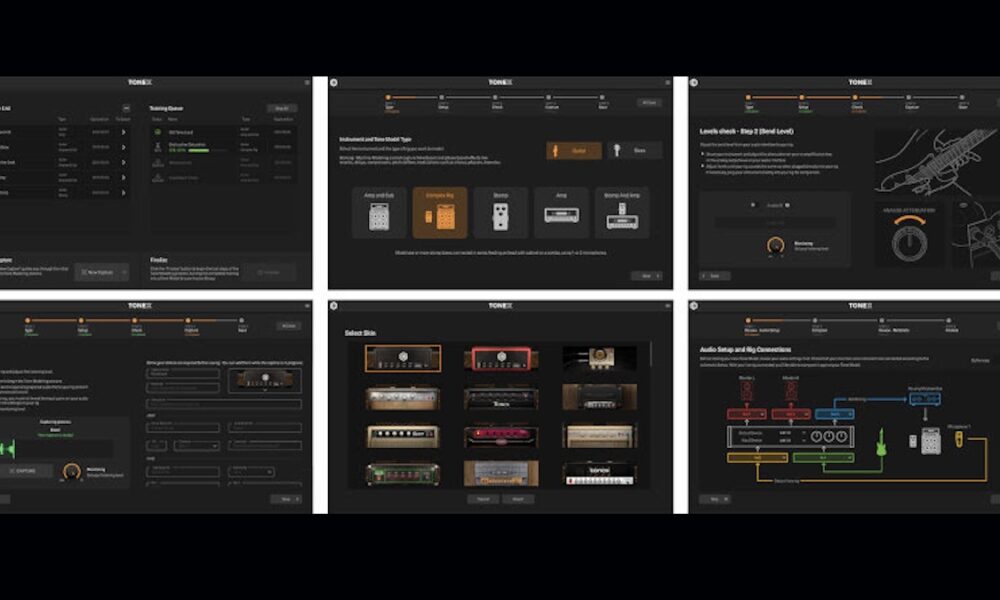
Task: Open hamburger menu in Training Queue window
Action: coord(307,82)
